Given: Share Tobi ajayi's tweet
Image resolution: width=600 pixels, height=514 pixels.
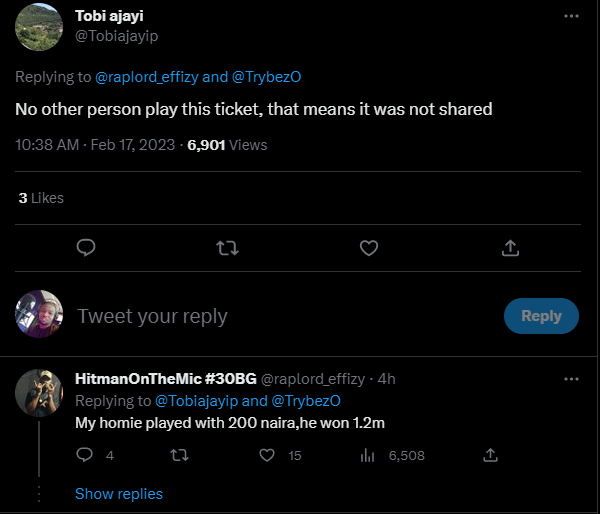Looking at the screenshot, I should point(509,247).
